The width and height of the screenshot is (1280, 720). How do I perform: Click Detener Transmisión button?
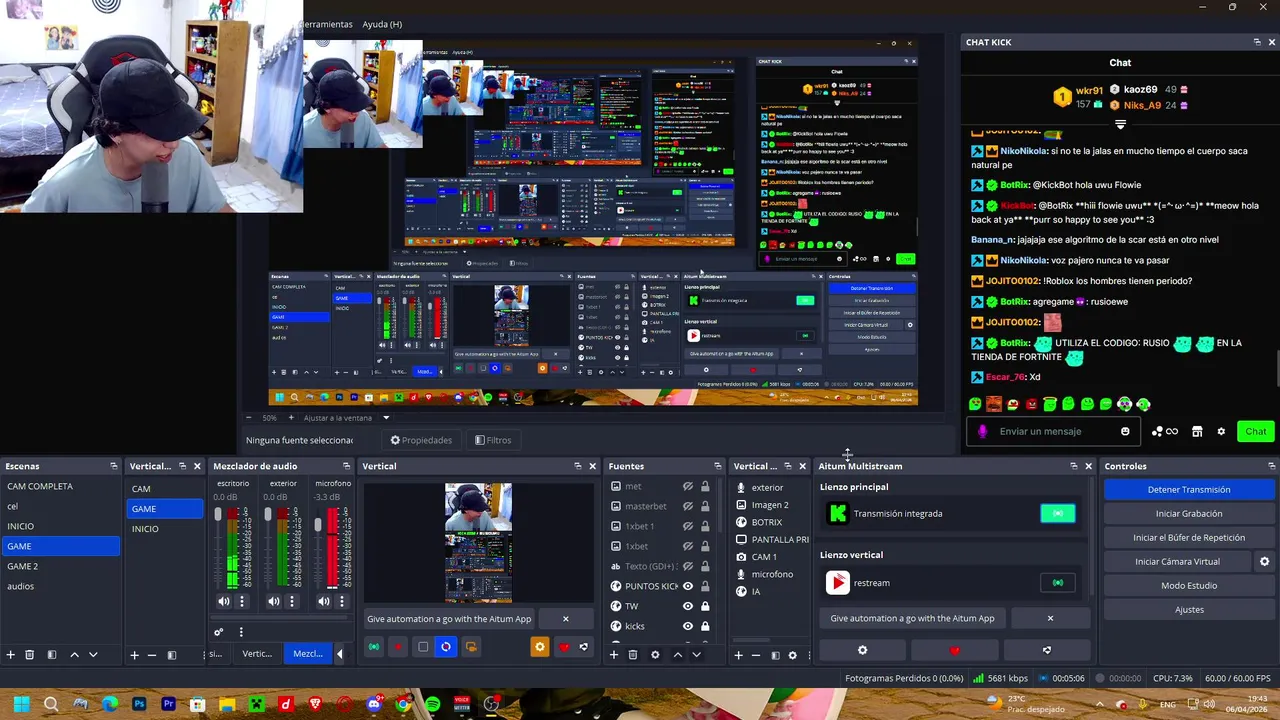[x=1189, y=490]
